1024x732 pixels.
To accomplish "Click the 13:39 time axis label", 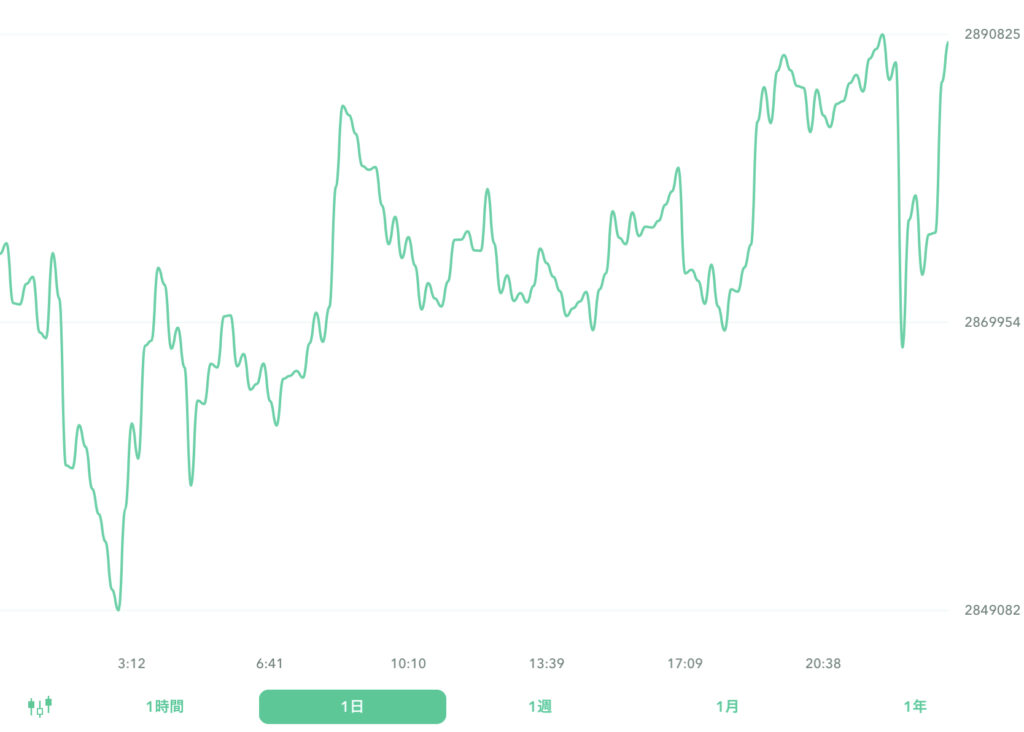I will click(x=547, y=663).
